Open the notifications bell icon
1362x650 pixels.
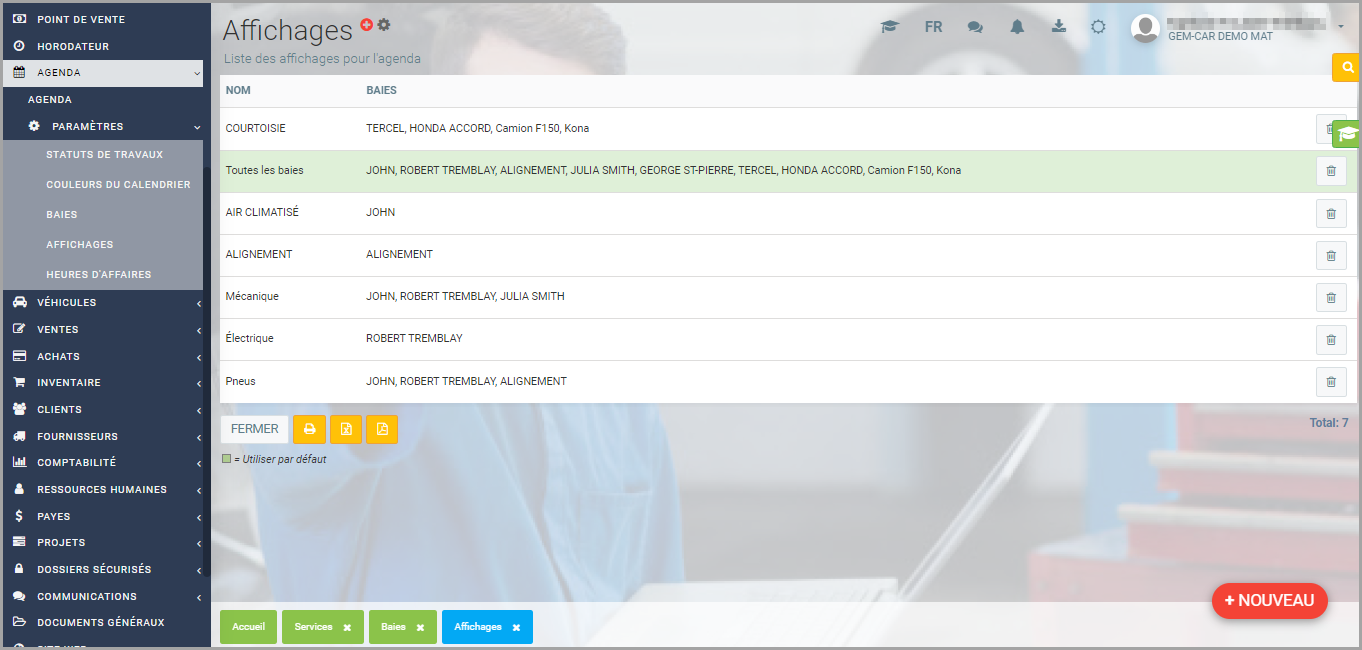[x=1017, y=27]
